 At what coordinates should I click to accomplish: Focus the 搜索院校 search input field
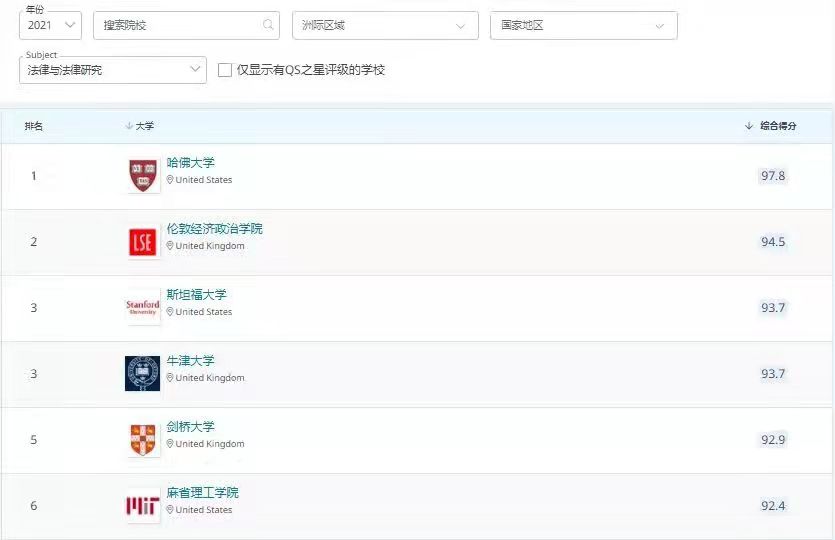tap(186, 25)
